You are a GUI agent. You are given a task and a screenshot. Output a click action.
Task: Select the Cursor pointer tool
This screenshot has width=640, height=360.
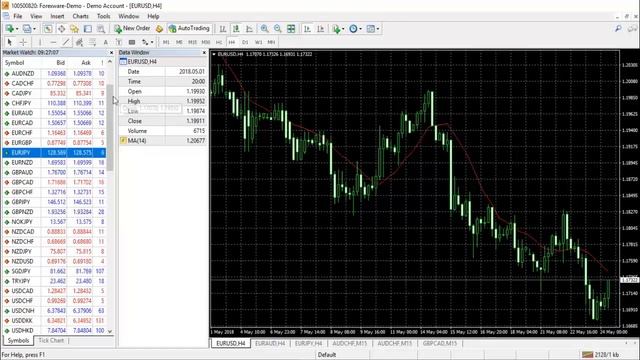coord(9,42)
